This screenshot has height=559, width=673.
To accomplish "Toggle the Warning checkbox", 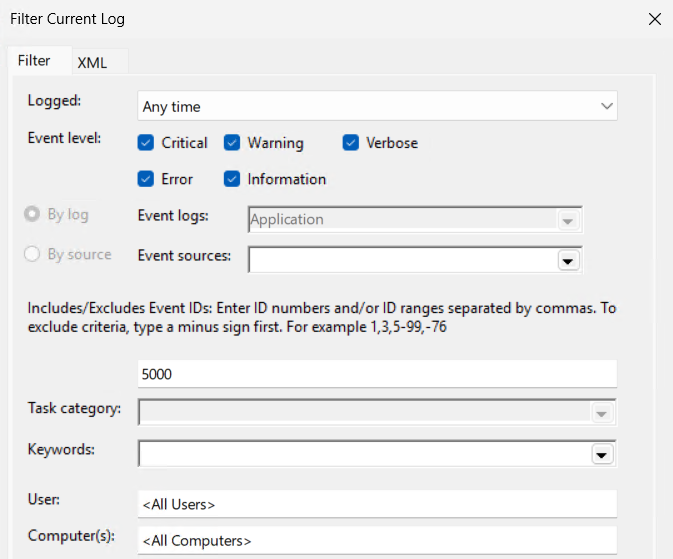I will (232, 143).
